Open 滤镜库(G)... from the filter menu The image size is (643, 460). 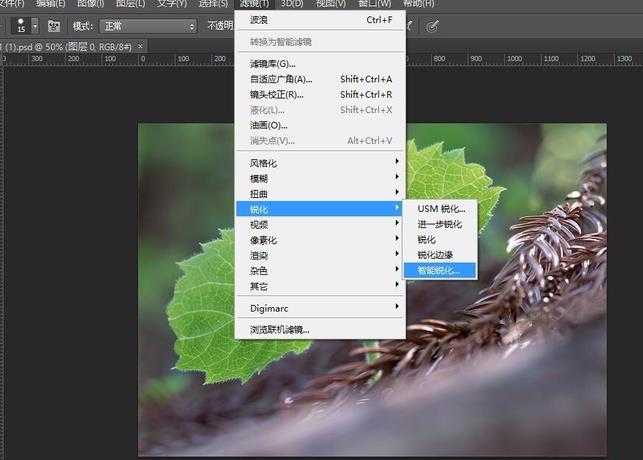coord(272,64)
